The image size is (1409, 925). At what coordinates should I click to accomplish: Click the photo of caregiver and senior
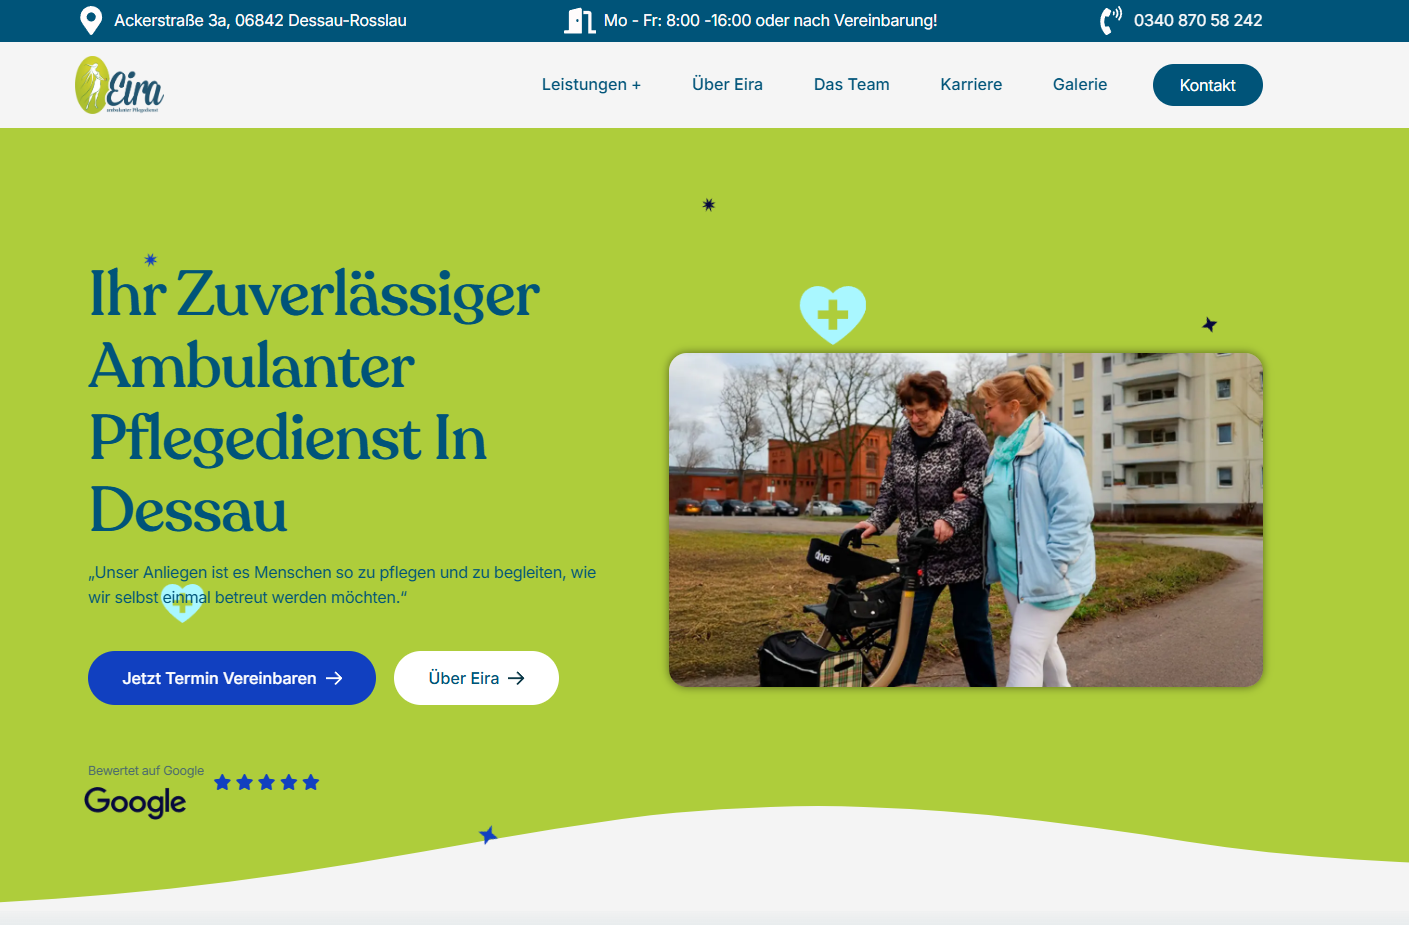pyautogui.click(x=966, y=520)
